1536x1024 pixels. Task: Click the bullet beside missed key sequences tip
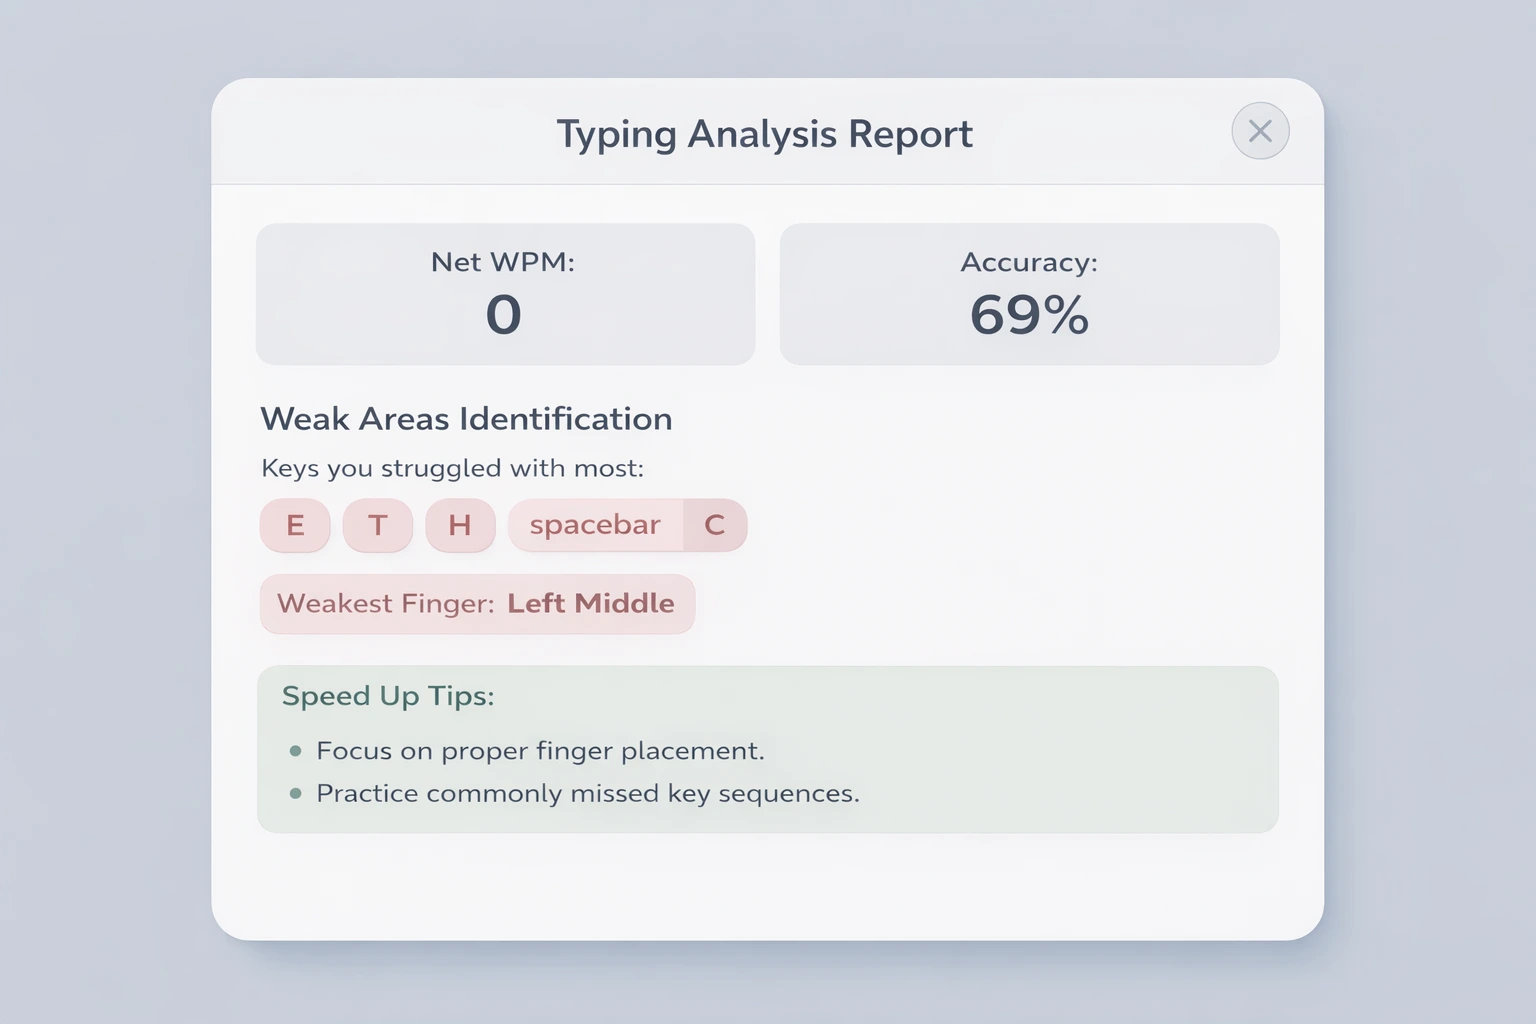coord(296,792)
